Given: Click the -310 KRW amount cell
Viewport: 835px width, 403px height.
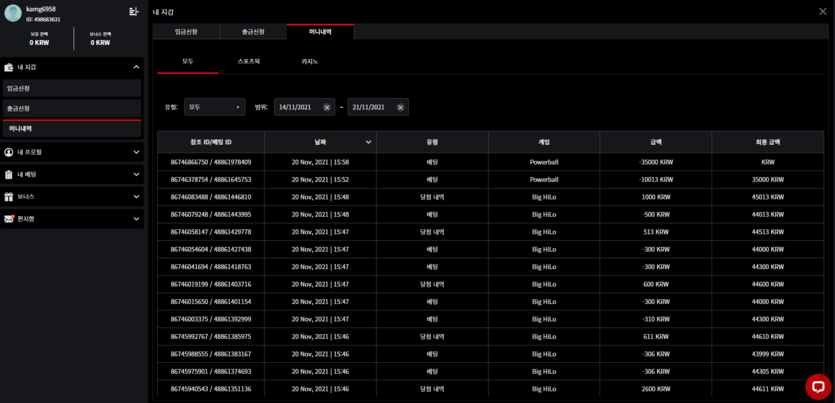Looking at the screenshot, I should 656,319.
